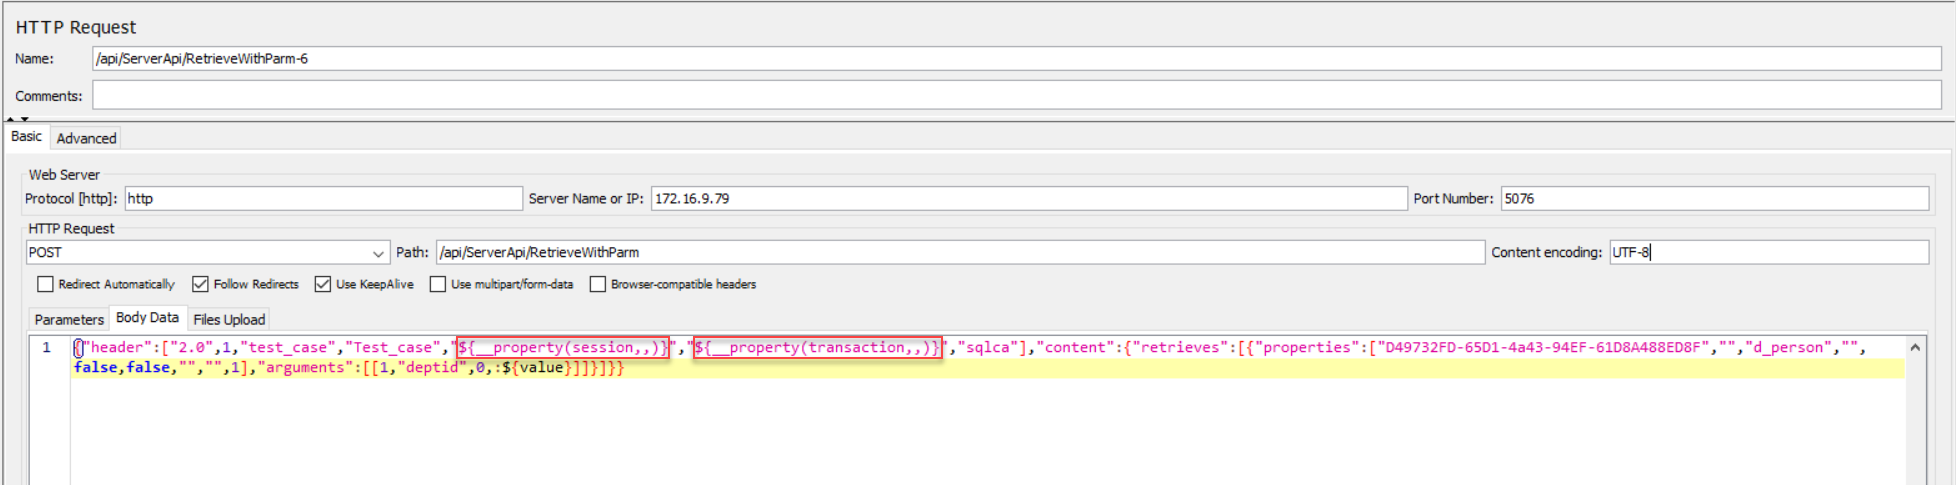
Task: Click the request Name input field
Action: click(x=1015, y=59)
